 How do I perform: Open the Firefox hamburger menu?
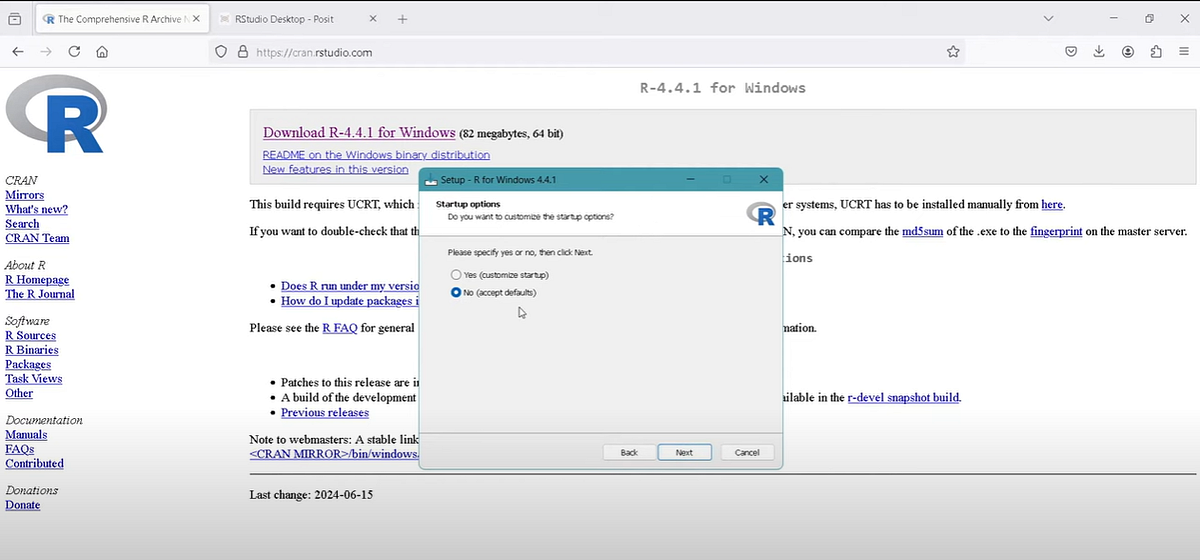pos(1184,52)
